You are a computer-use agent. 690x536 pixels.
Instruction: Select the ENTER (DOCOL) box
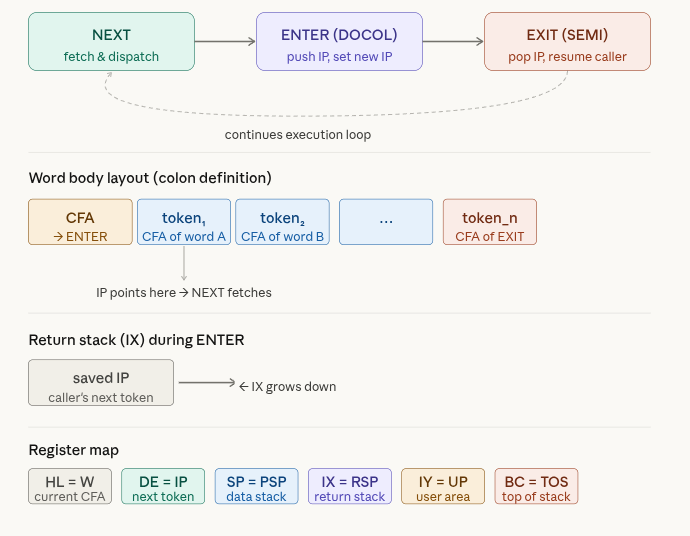339,42
